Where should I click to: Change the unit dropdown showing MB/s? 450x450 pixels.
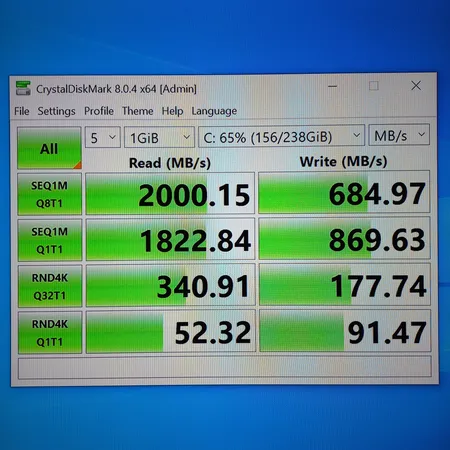tap(399, 135)
